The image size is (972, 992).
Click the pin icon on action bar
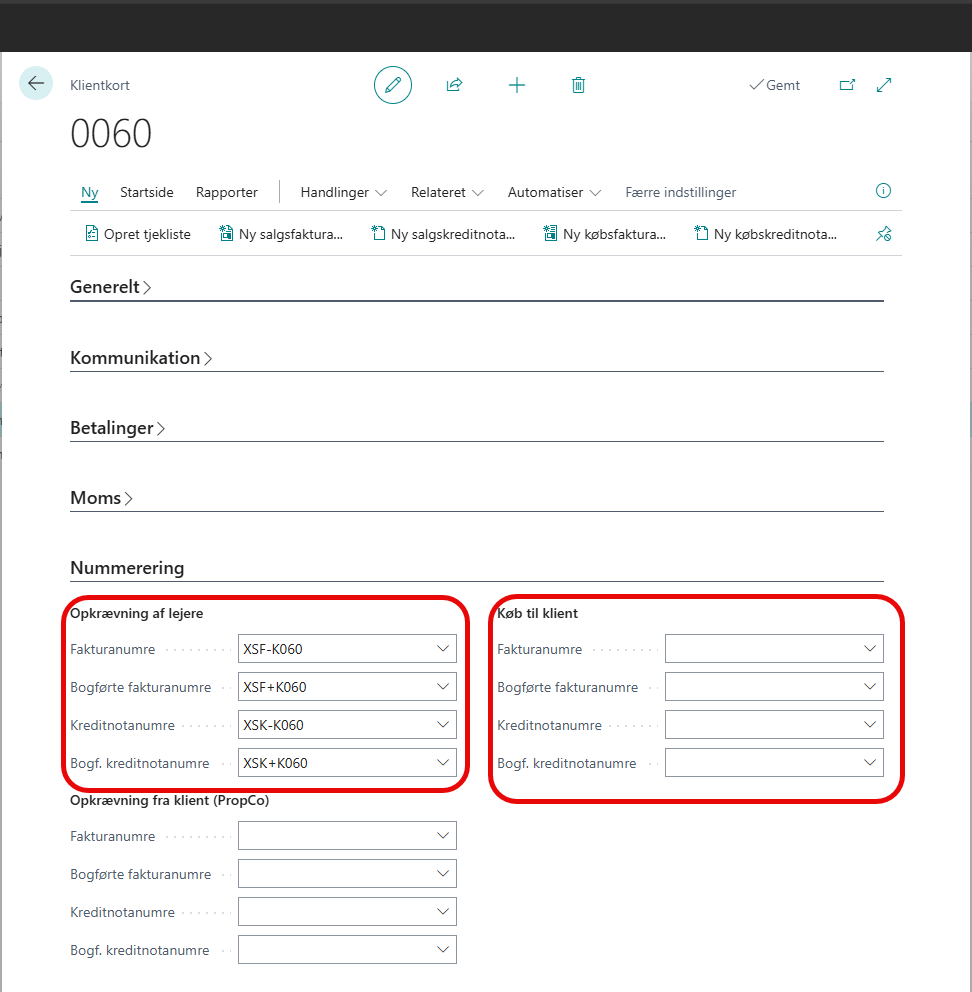coord(883,234)
